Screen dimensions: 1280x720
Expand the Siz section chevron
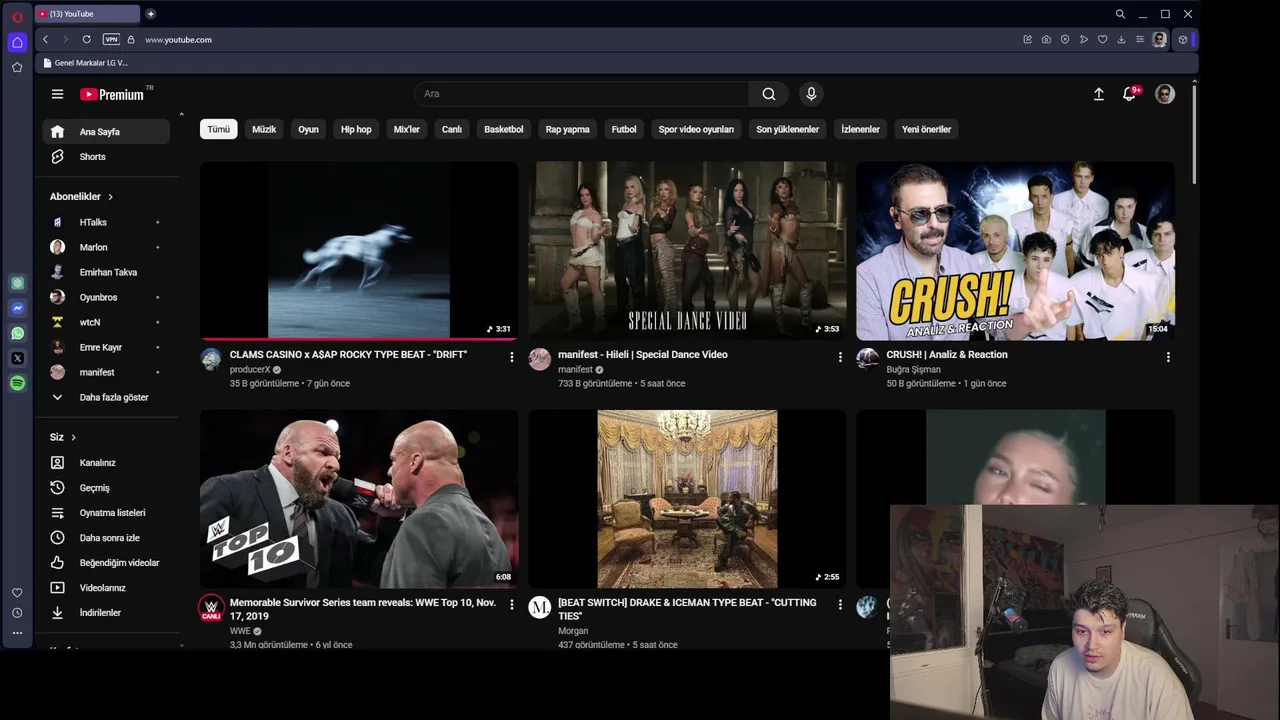73,437
